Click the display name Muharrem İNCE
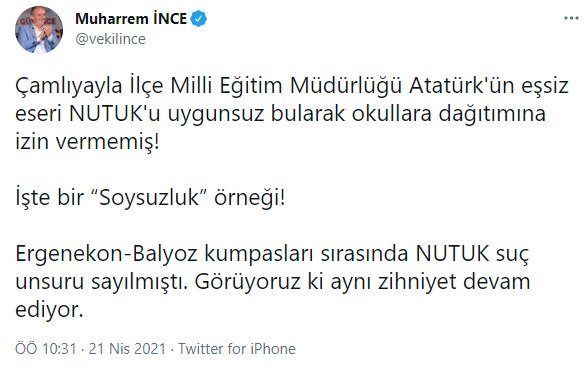This screenshot has height=369, width=584. [x=131, y=19]
